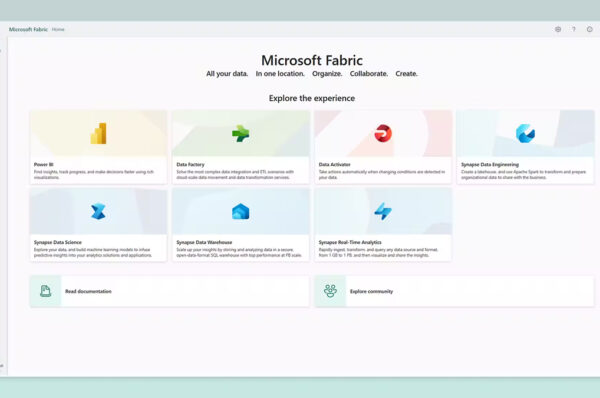Click the Synapse Real-Time Analytics lightning icon
Viewport: 600px width, 398px height.
[383, 211]
